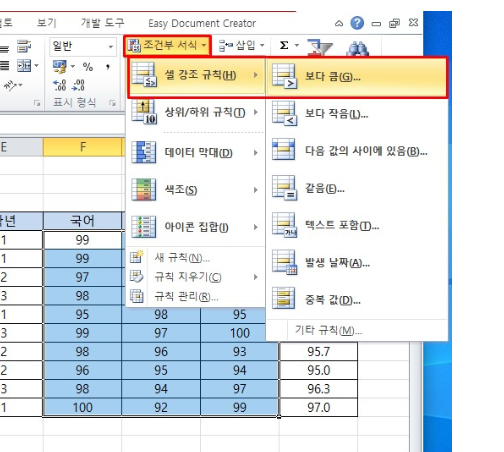504x452 pixels.
Task: Open Sort and Filter funnel icon
Action: pyautogui.click(x=320, y=47)
